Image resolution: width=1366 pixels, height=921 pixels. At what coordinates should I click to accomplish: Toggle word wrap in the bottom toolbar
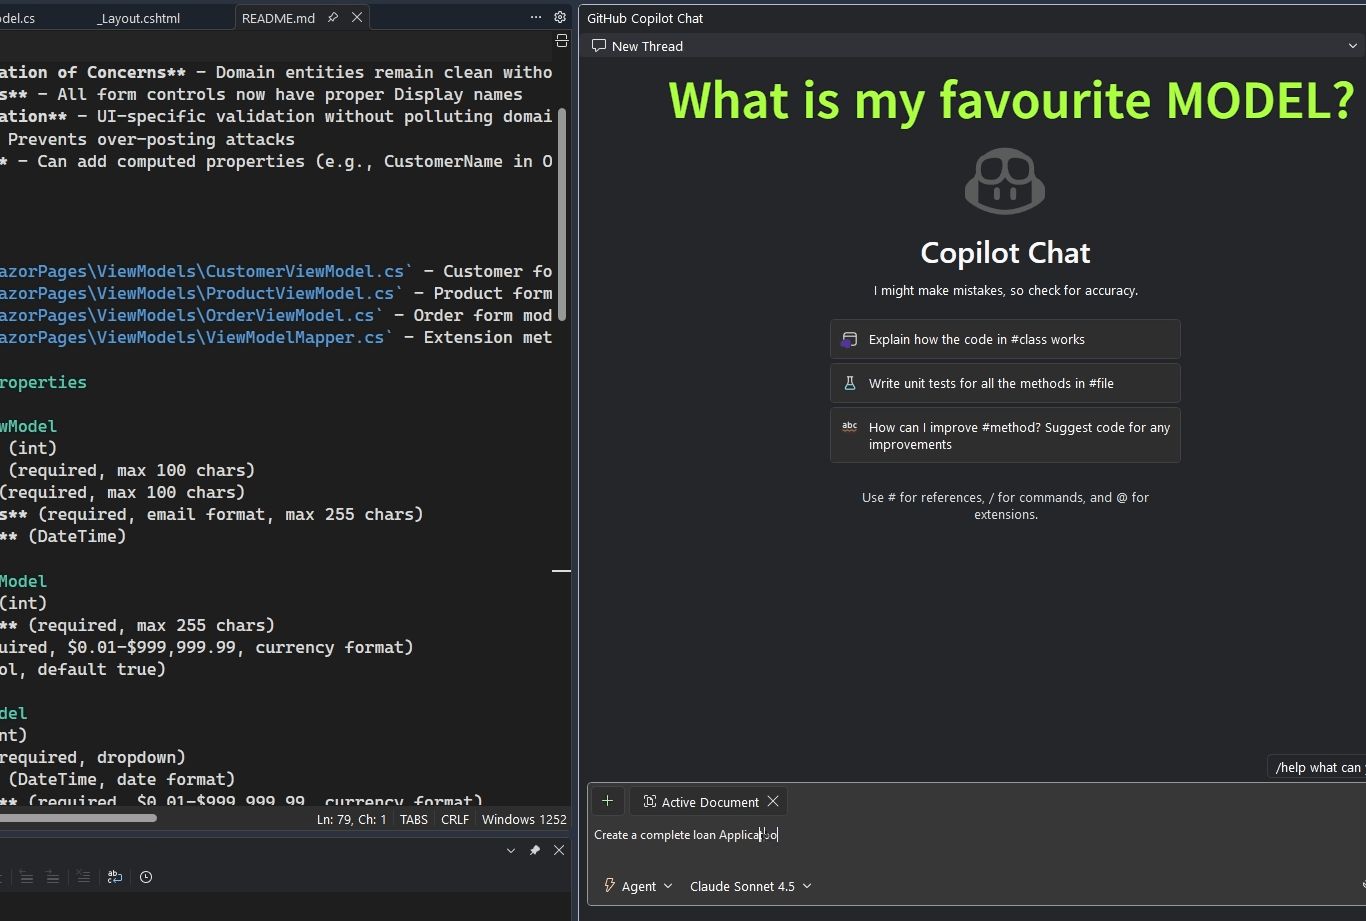pos(115,877)
